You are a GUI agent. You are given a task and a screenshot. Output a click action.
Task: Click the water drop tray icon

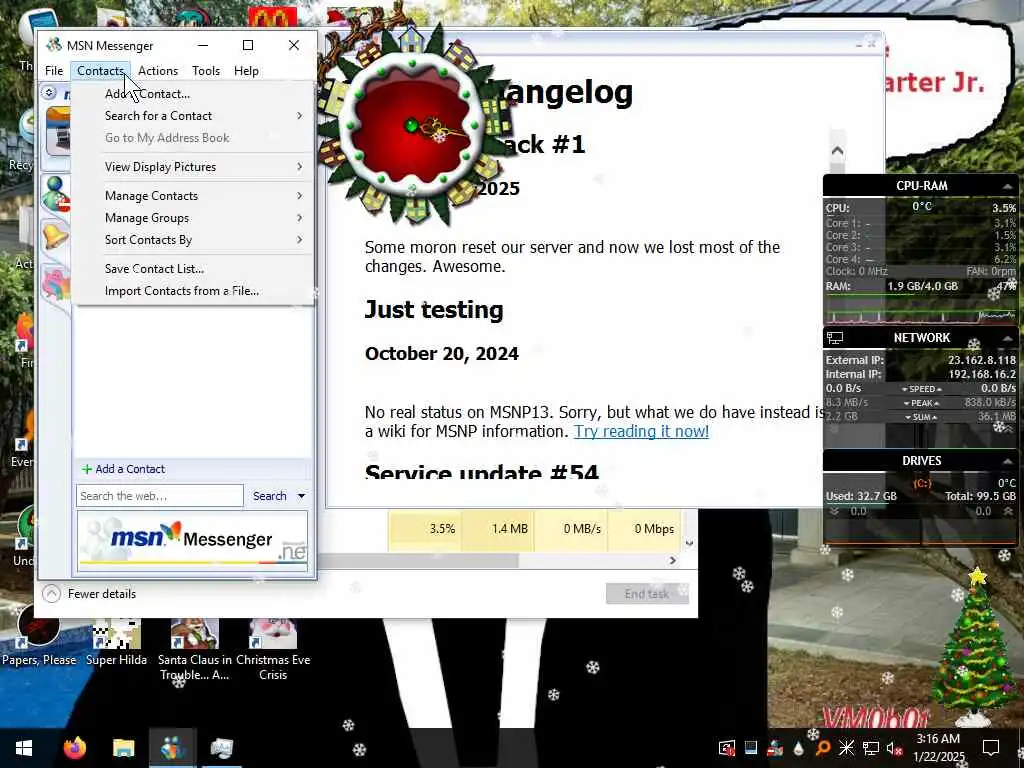coord(799,748)
